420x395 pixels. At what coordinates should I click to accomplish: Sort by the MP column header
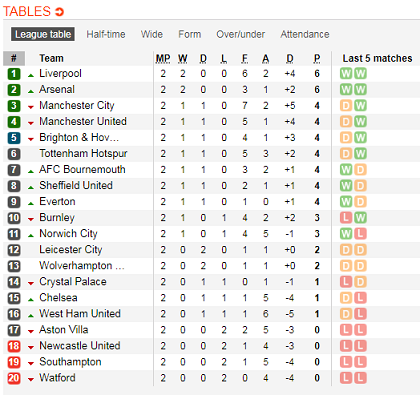pos(163,59)
